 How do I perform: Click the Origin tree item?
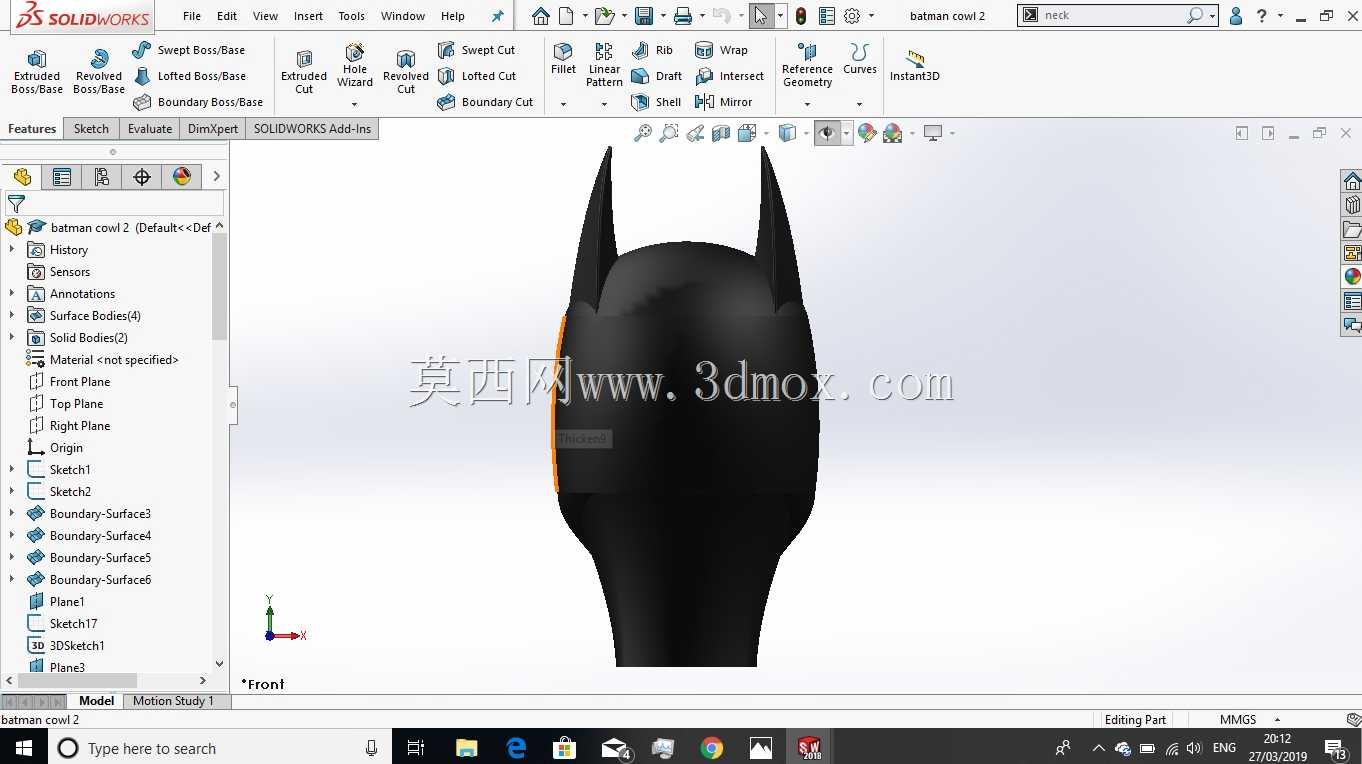point(55,448)
